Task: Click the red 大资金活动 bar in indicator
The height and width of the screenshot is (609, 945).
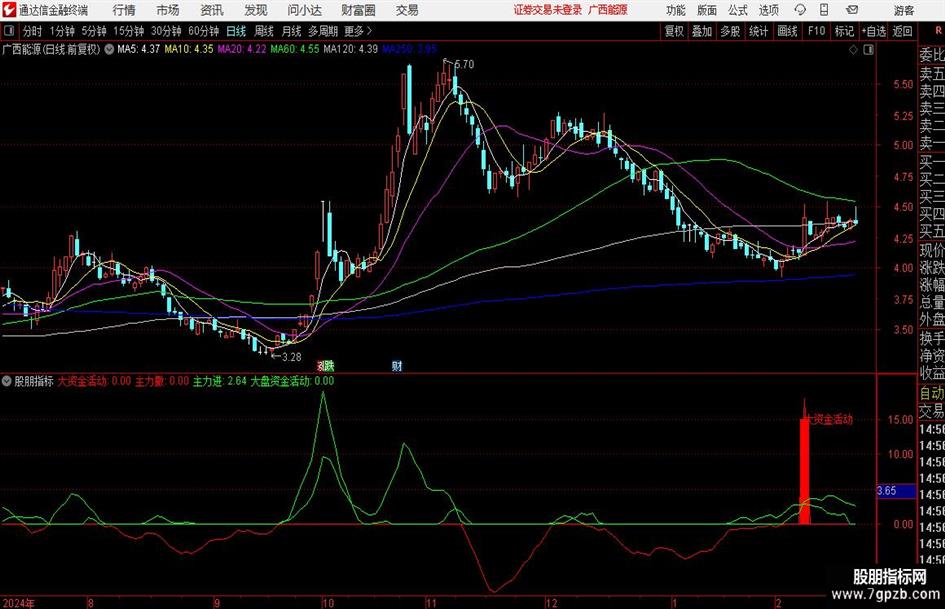Action: pyautogui.click(x=805, y=471)
